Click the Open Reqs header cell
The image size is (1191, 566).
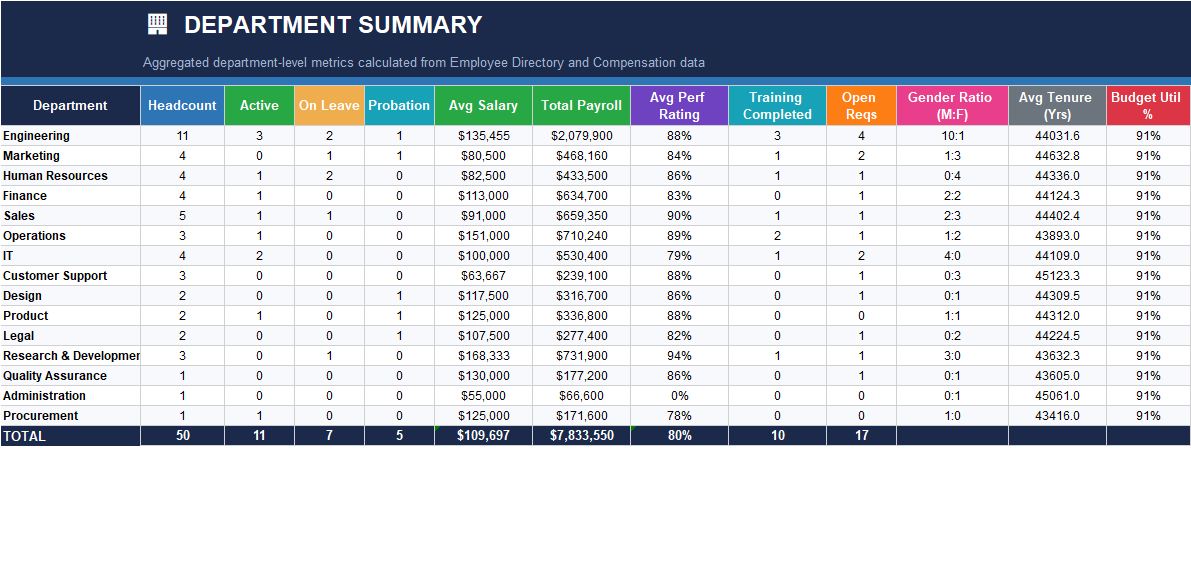click(x=861, y=106)
